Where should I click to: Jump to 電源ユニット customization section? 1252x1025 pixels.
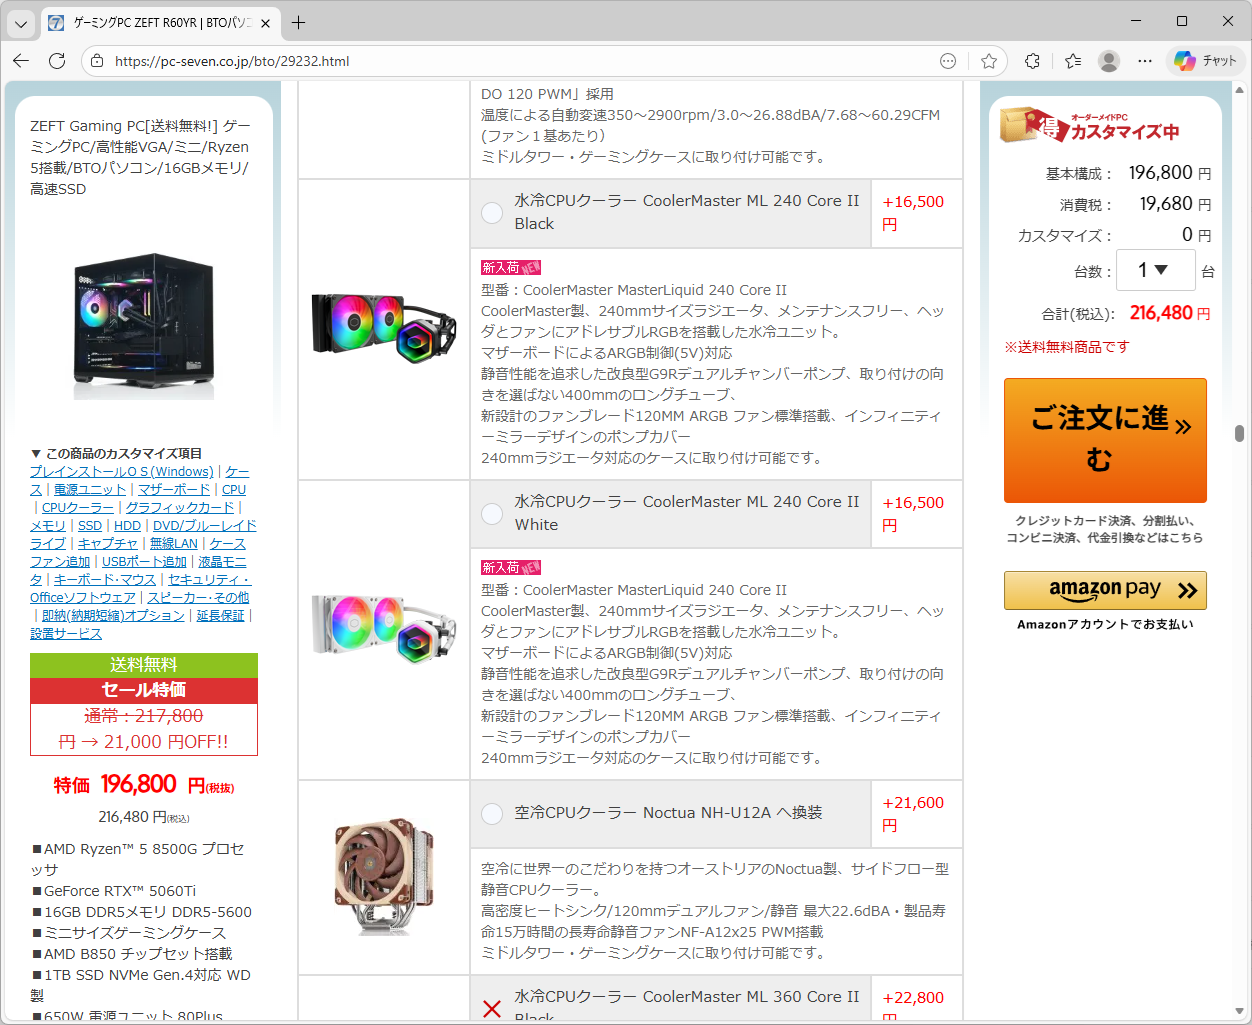point(90,490)
